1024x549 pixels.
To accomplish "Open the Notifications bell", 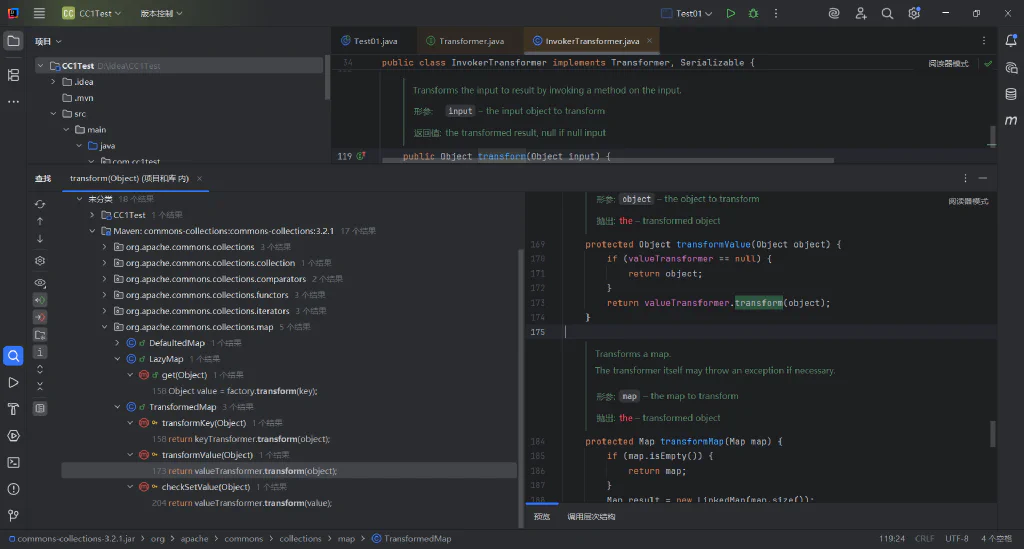I will click(x=1011, y=40).
